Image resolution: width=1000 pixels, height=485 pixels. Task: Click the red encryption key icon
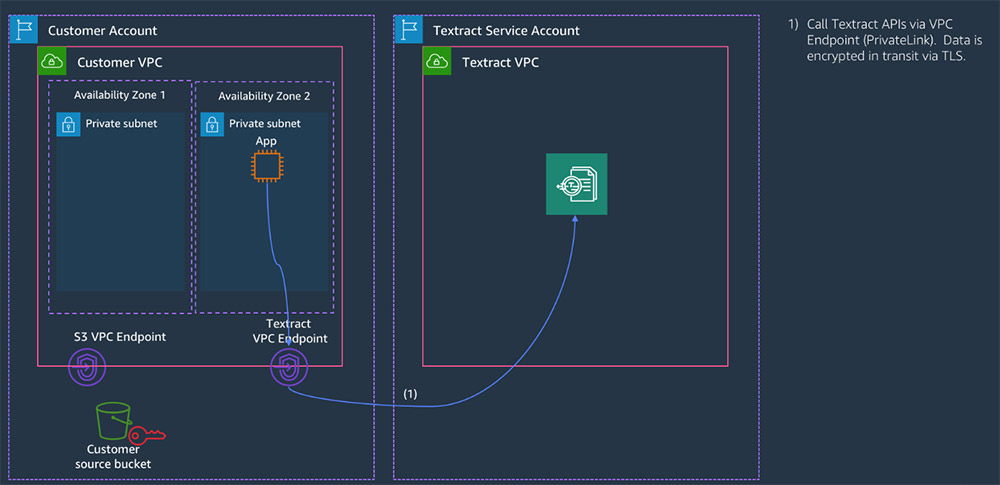point(149,433)
